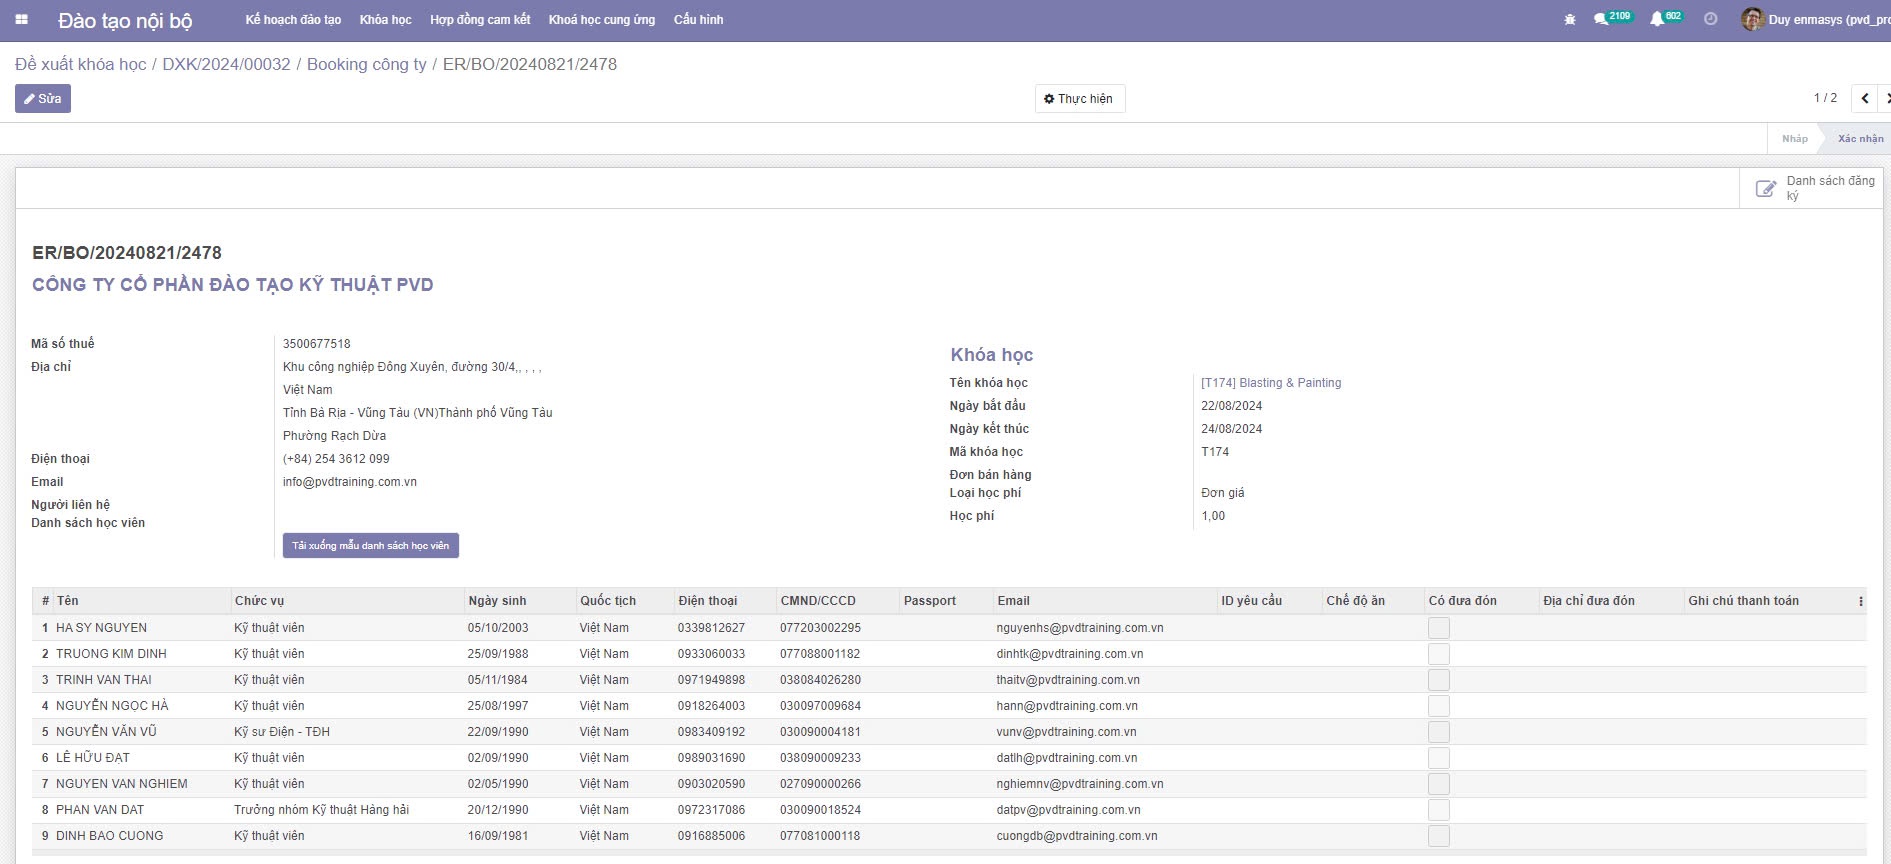Image resolution: width=1891 pixels, height=864 pixels.
Task: Open the [T174] Blasting & Painting course link
Action: [1270, 383]
